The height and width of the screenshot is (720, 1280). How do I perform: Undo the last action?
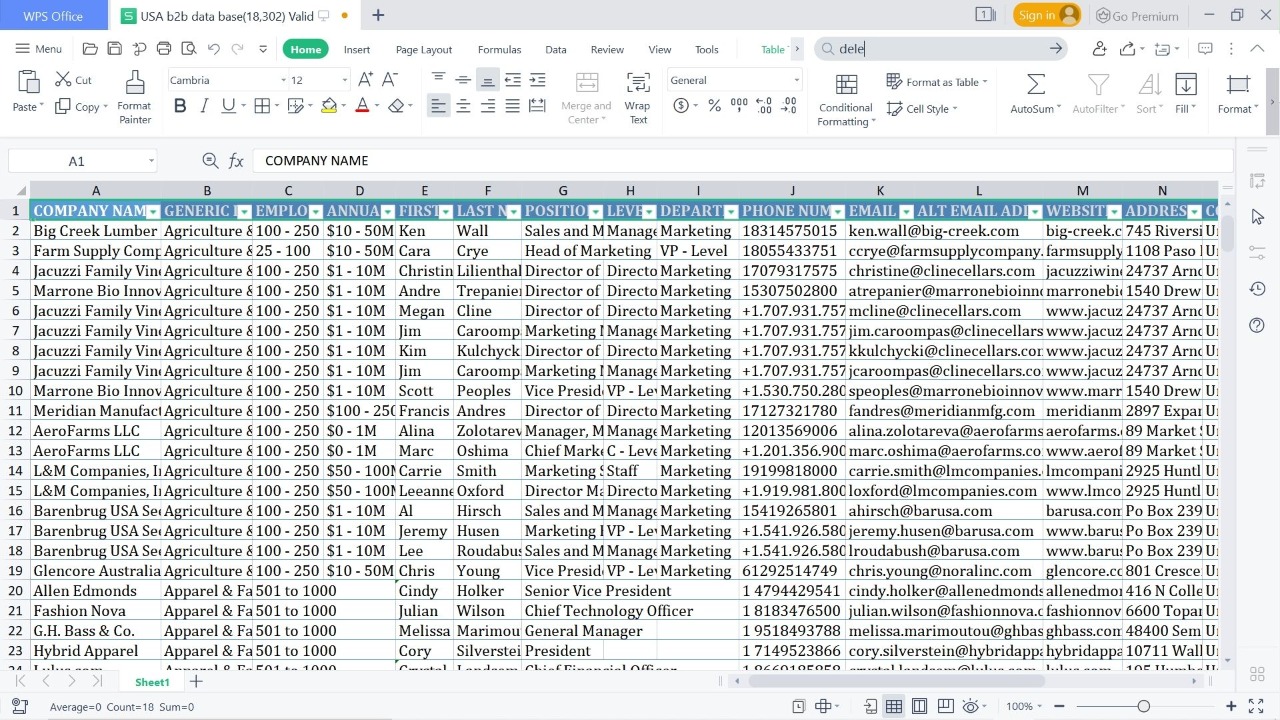(214, 49)
